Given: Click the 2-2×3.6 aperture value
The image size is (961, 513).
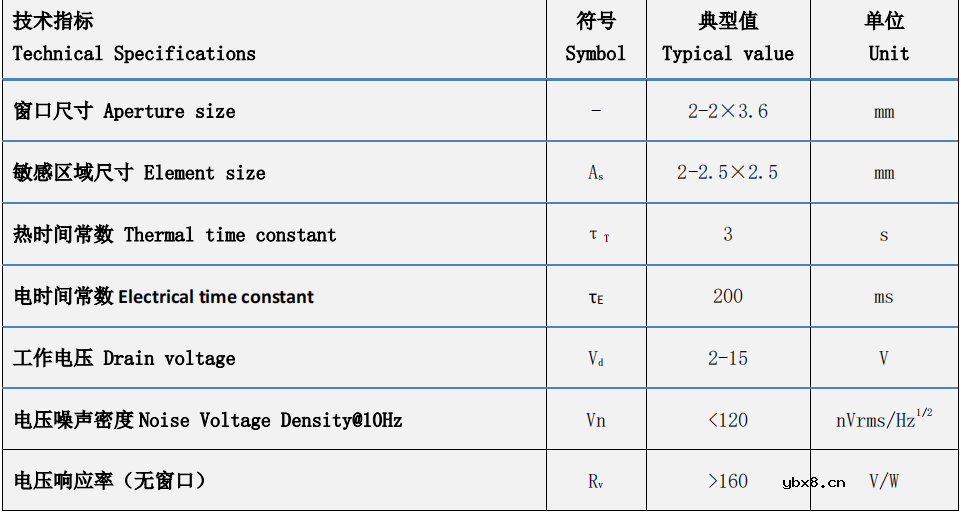Looking at the screenshot, I should (x=728, y=111).
